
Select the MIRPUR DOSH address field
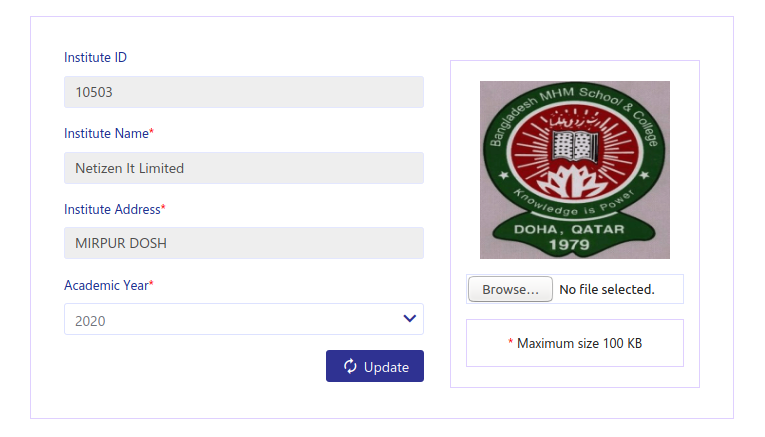click(243, 244)
